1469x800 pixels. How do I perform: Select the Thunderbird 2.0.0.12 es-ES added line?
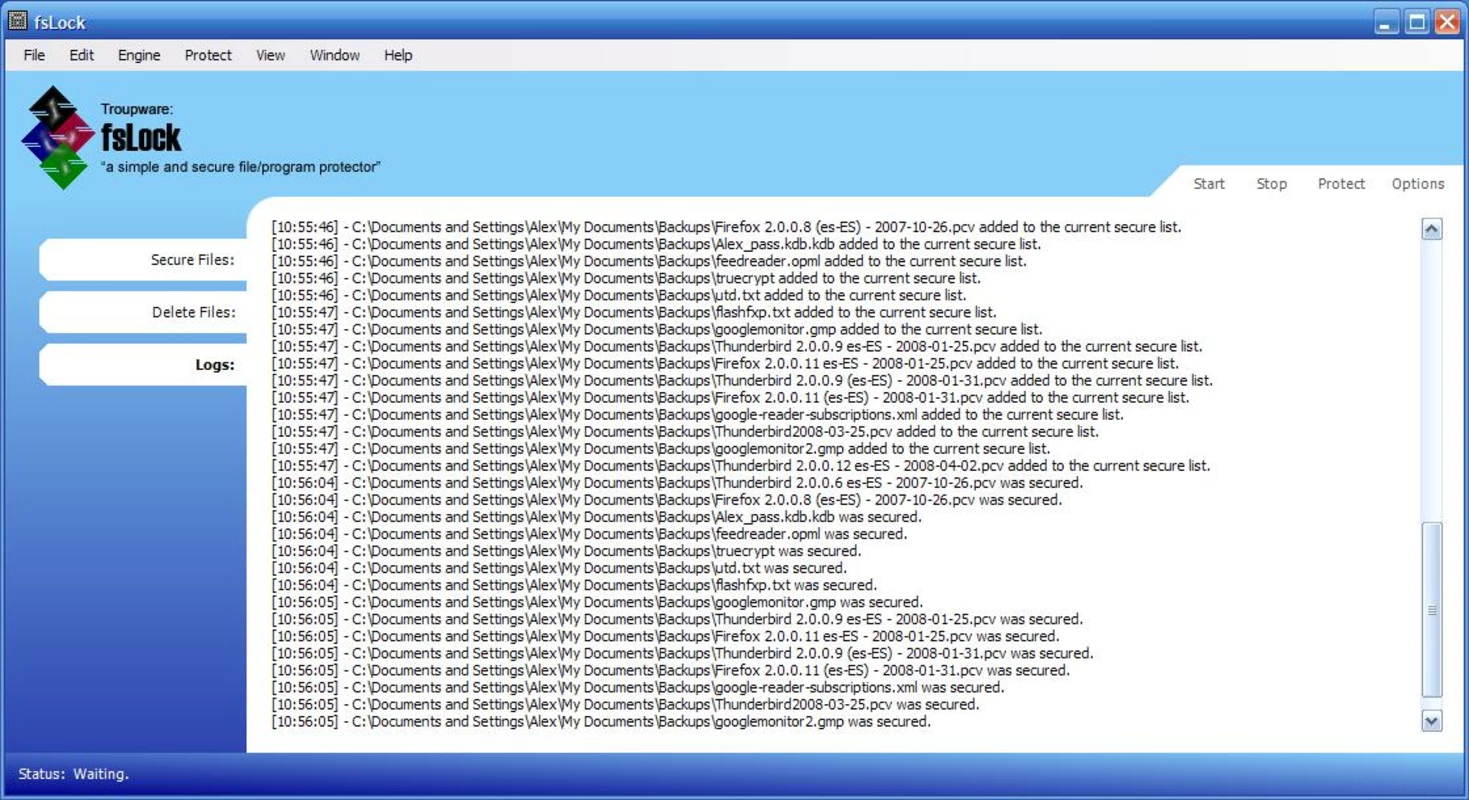click(x=741, y=465)
